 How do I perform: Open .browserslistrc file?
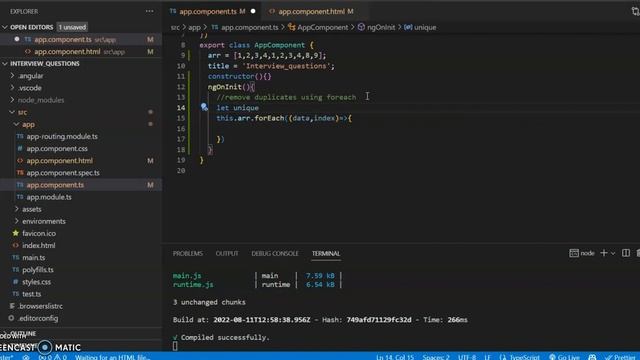pyautogui.click(x=40, y=306)
